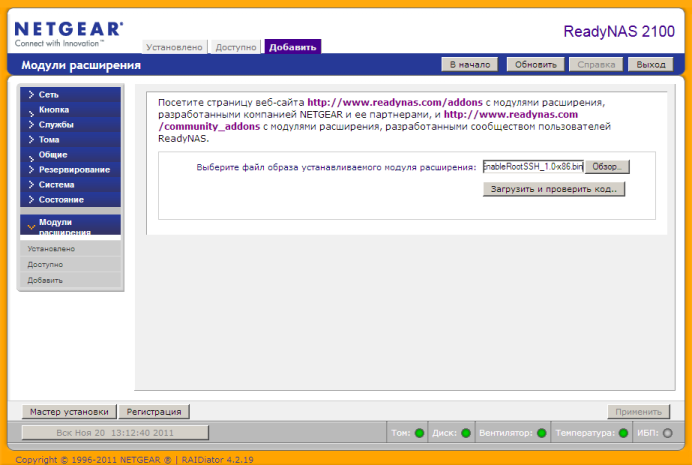The height and width of the screenshot is (465, 692).
Task: Check the Диск status indicator light
Action: 466,433
